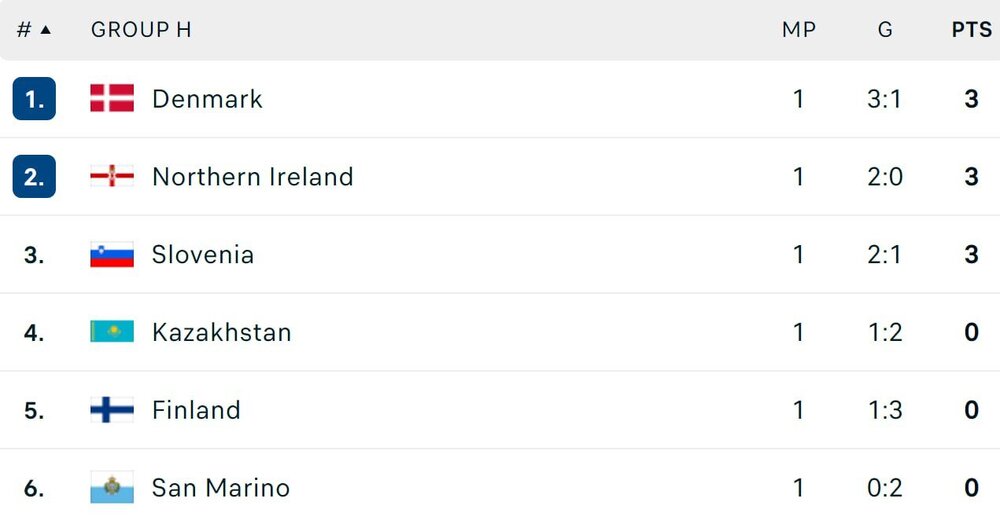Click Denmark's 3:1 goals score
The image size is (1000, 524).
click(x=885, y=99)
